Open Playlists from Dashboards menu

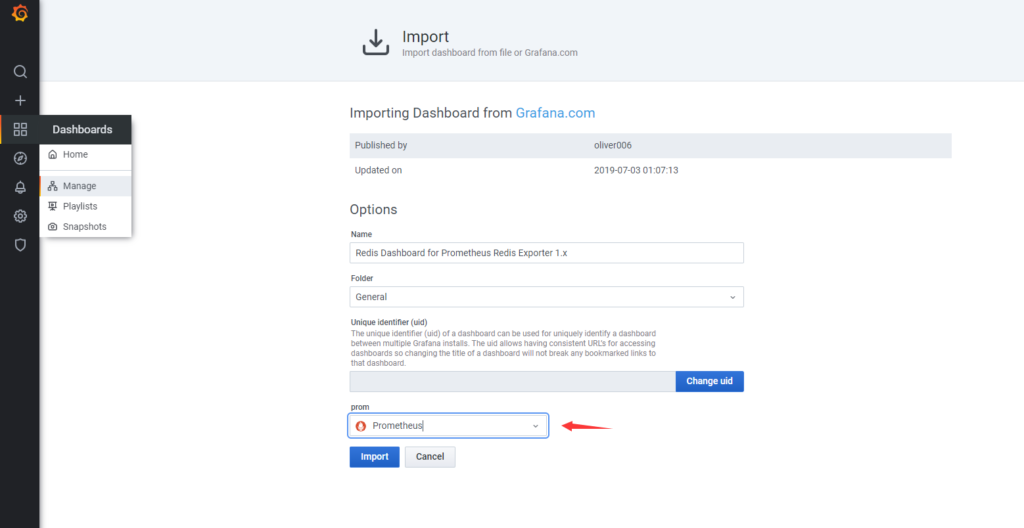click(x=80, y=206)
